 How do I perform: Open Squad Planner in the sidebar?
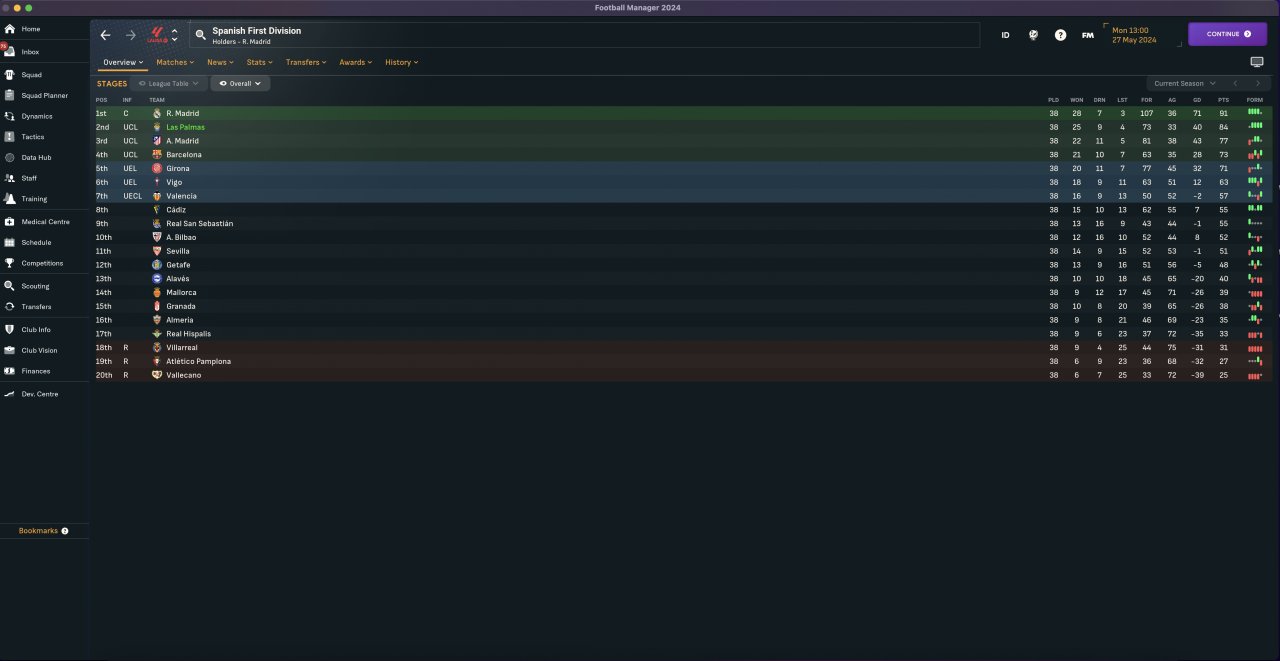click(44, 96)
